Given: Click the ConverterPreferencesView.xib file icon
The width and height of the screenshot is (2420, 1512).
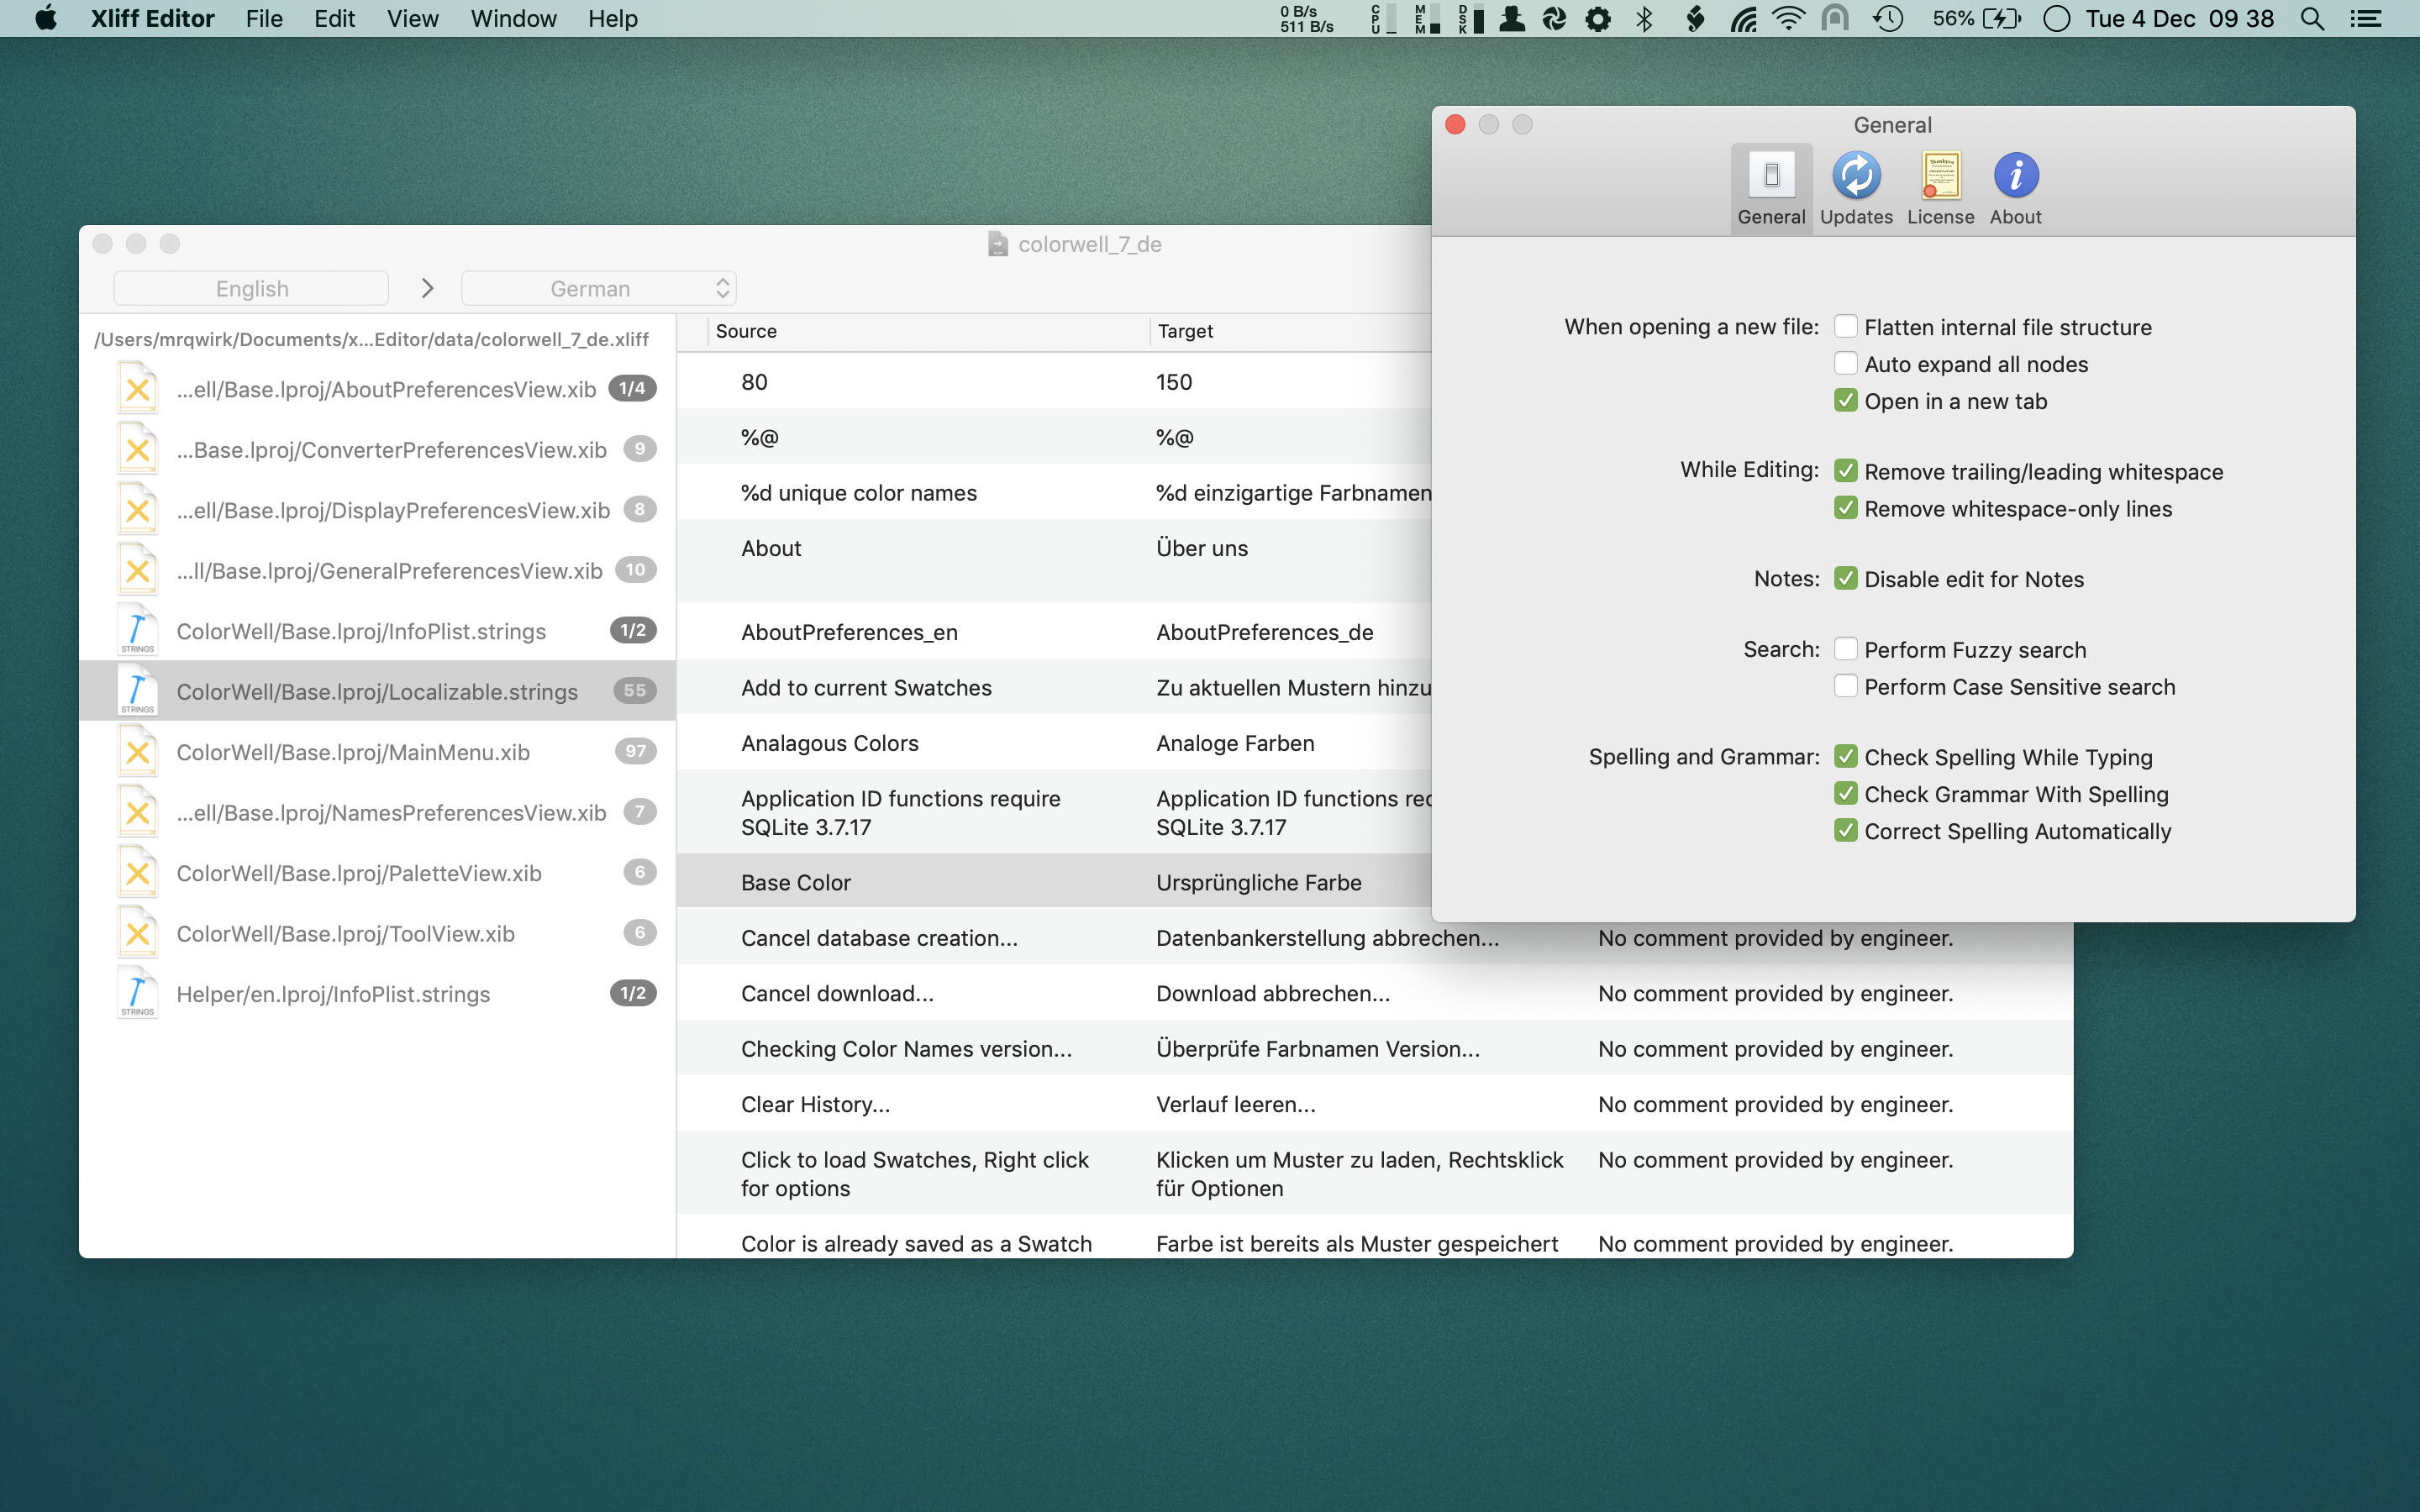Looking at the screenshot, I should coord(138,449).
